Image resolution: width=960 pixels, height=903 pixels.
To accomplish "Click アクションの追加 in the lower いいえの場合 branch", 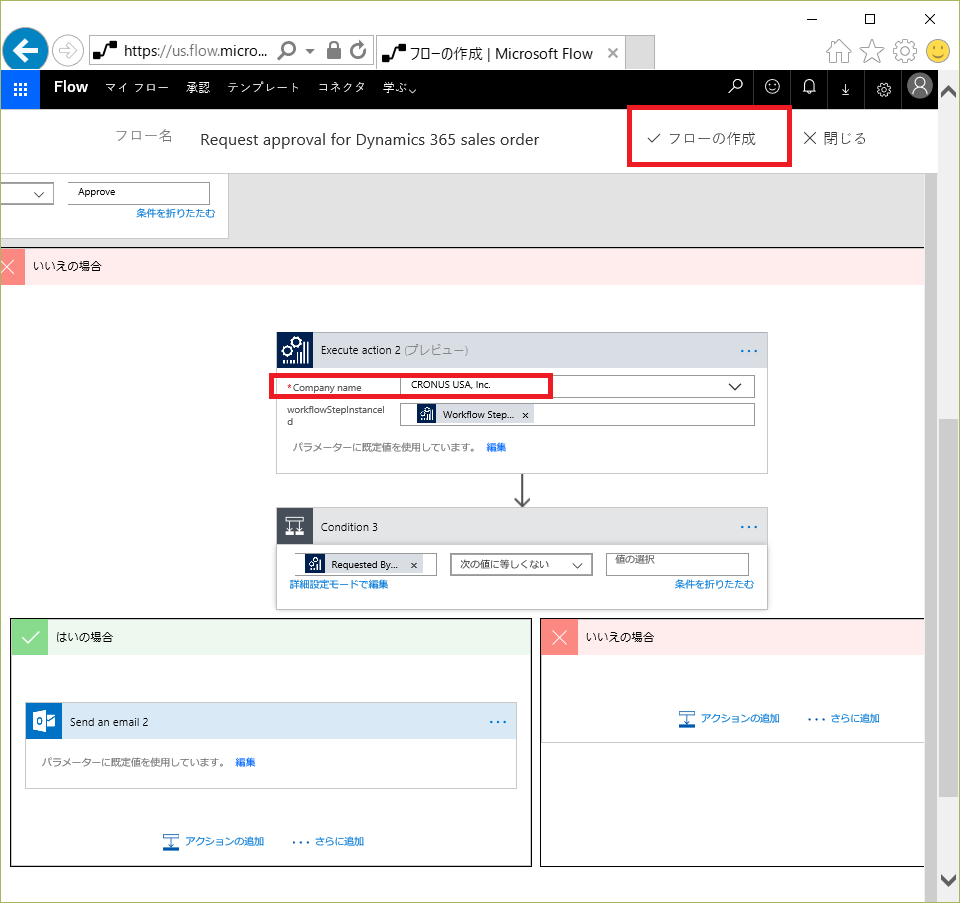I will pos(729,719).
